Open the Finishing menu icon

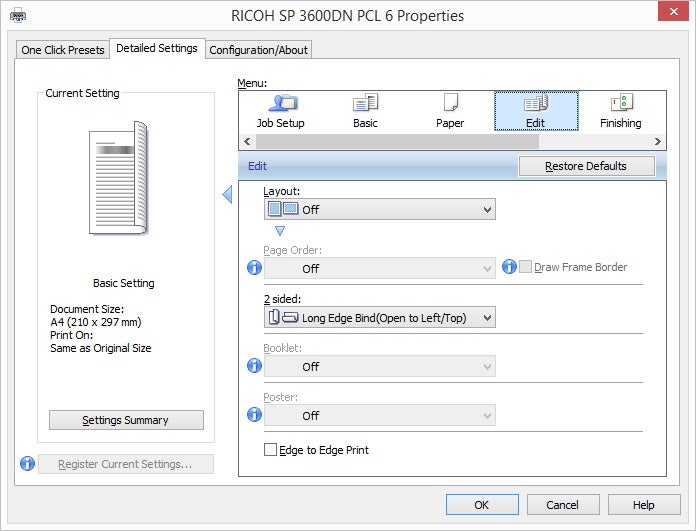(x=620, y=110)
